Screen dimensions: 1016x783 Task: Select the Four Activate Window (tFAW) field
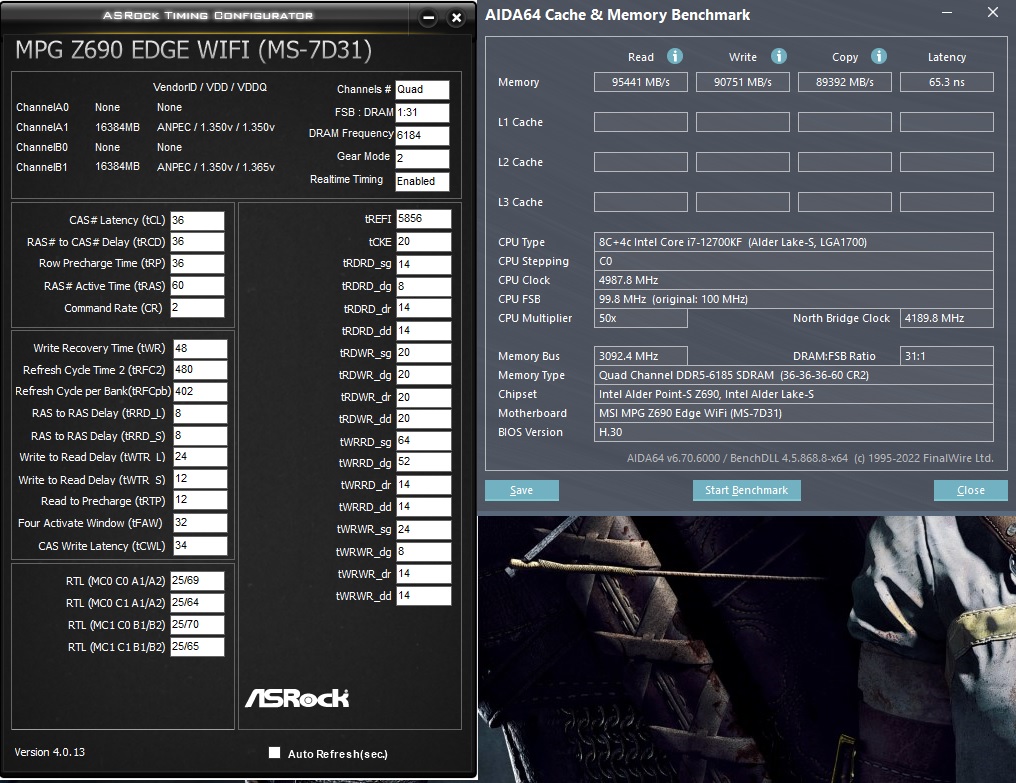200,523
